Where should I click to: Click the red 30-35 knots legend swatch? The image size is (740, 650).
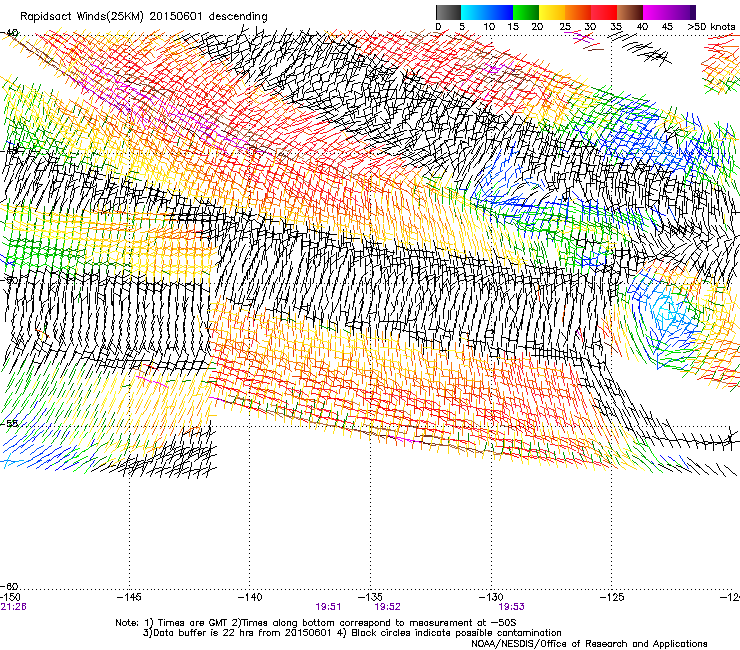click(x=604, y=12)
